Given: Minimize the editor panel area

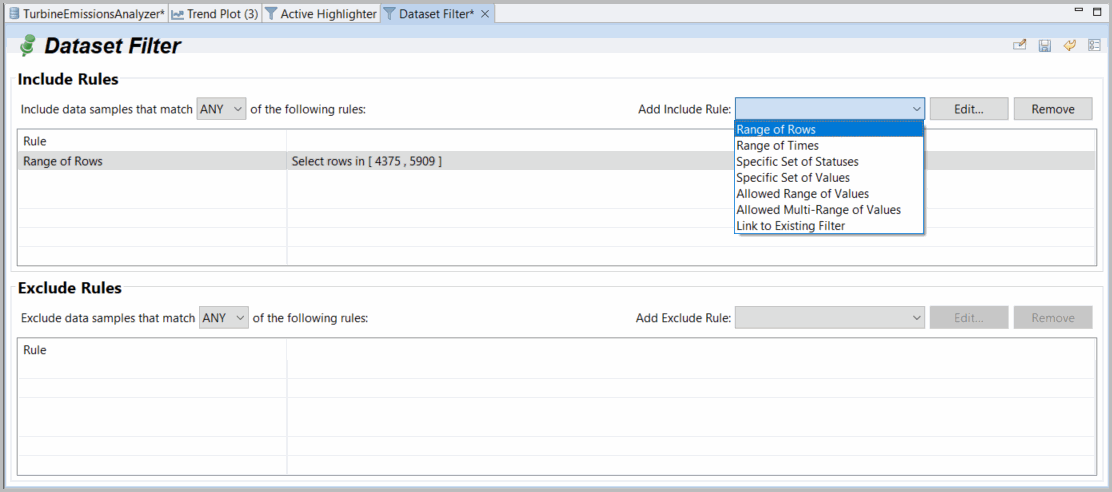Looking at the screenshot, I should pos(1078,10).
